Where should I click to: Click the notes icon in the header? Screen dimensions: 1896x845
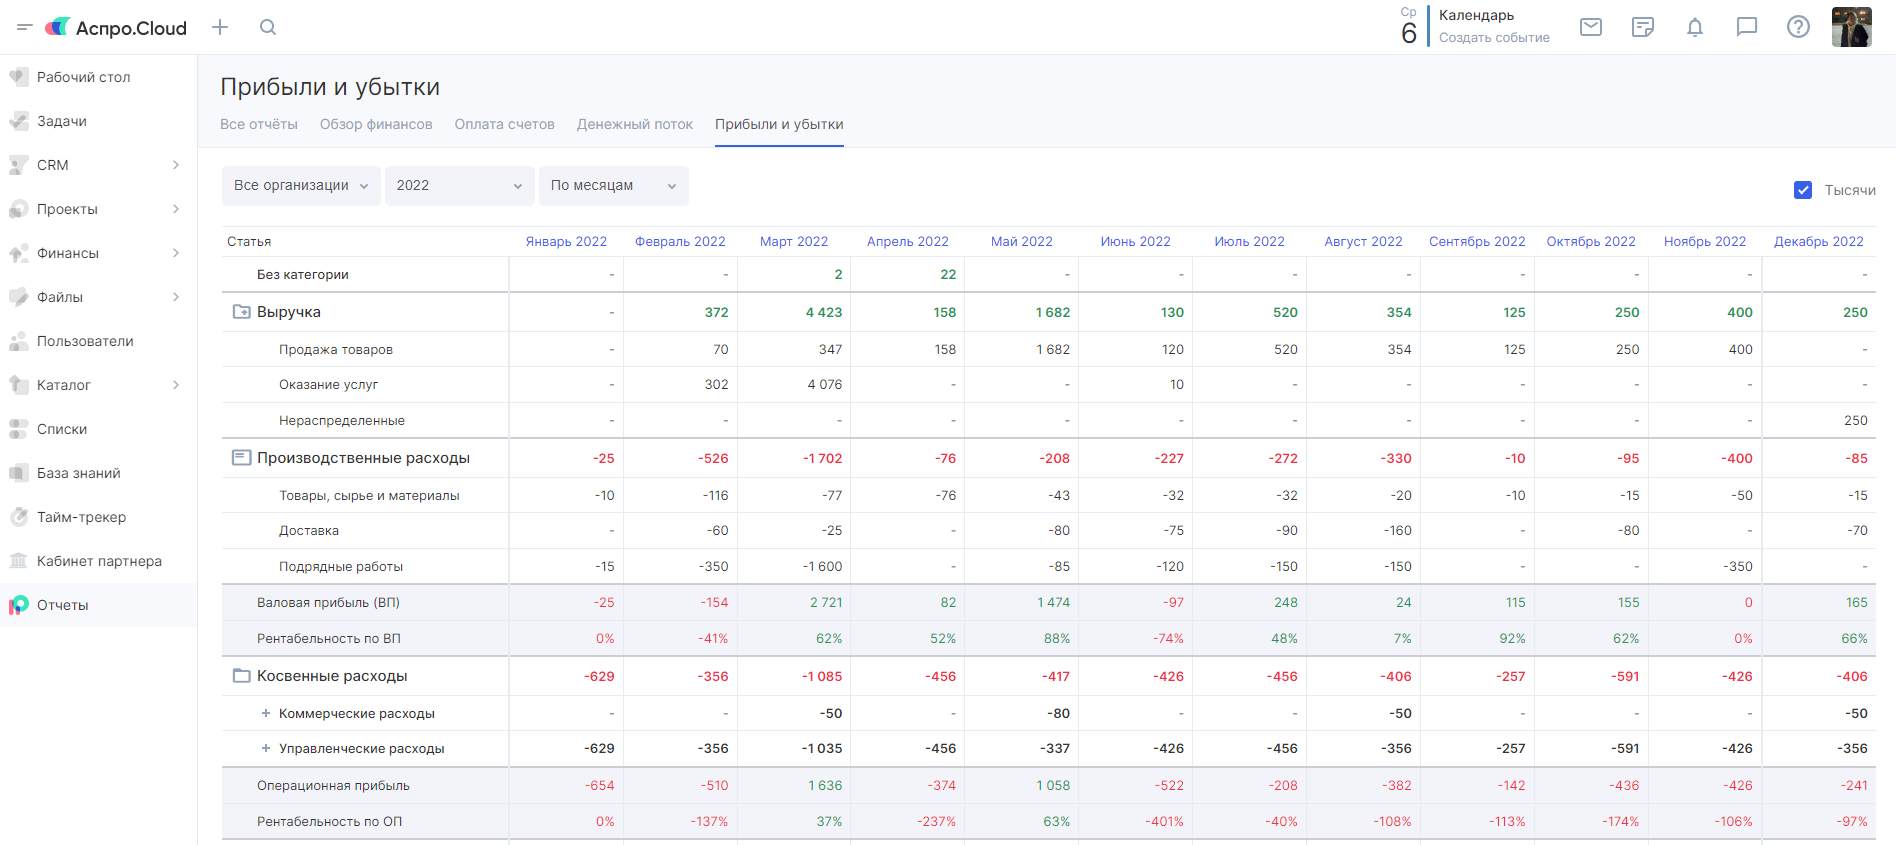[1643, 27]
